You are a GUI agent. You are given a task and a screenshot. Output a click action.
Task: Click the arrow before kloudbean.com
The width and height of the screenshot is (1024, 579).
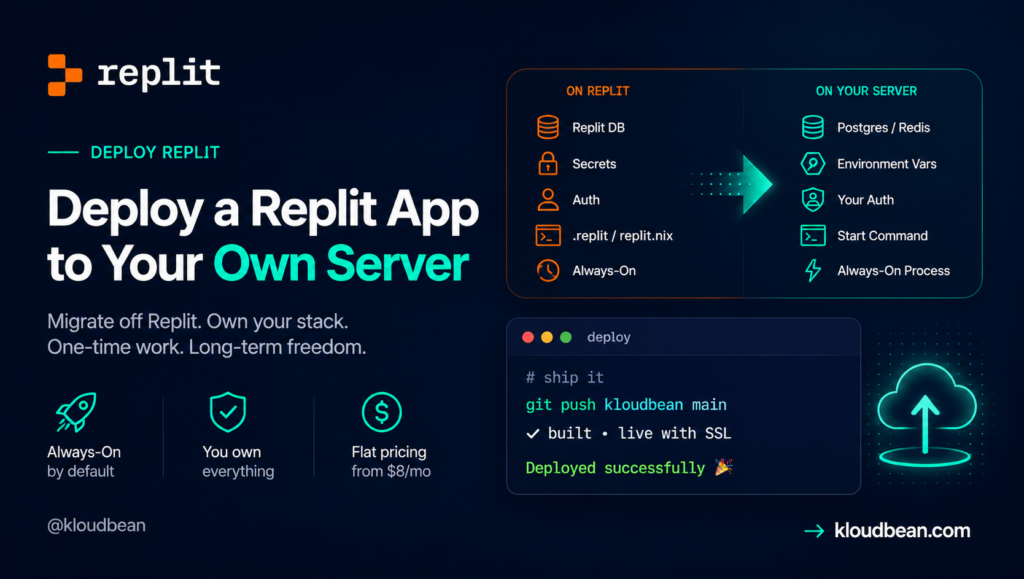(x=814, y=531)
